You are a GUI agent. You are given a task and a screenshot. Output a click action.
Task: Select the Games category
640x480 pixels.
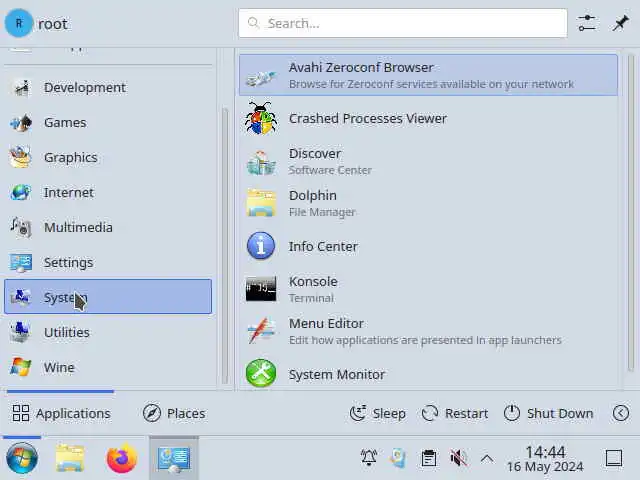pyautogui.click(x=108, y=122)
